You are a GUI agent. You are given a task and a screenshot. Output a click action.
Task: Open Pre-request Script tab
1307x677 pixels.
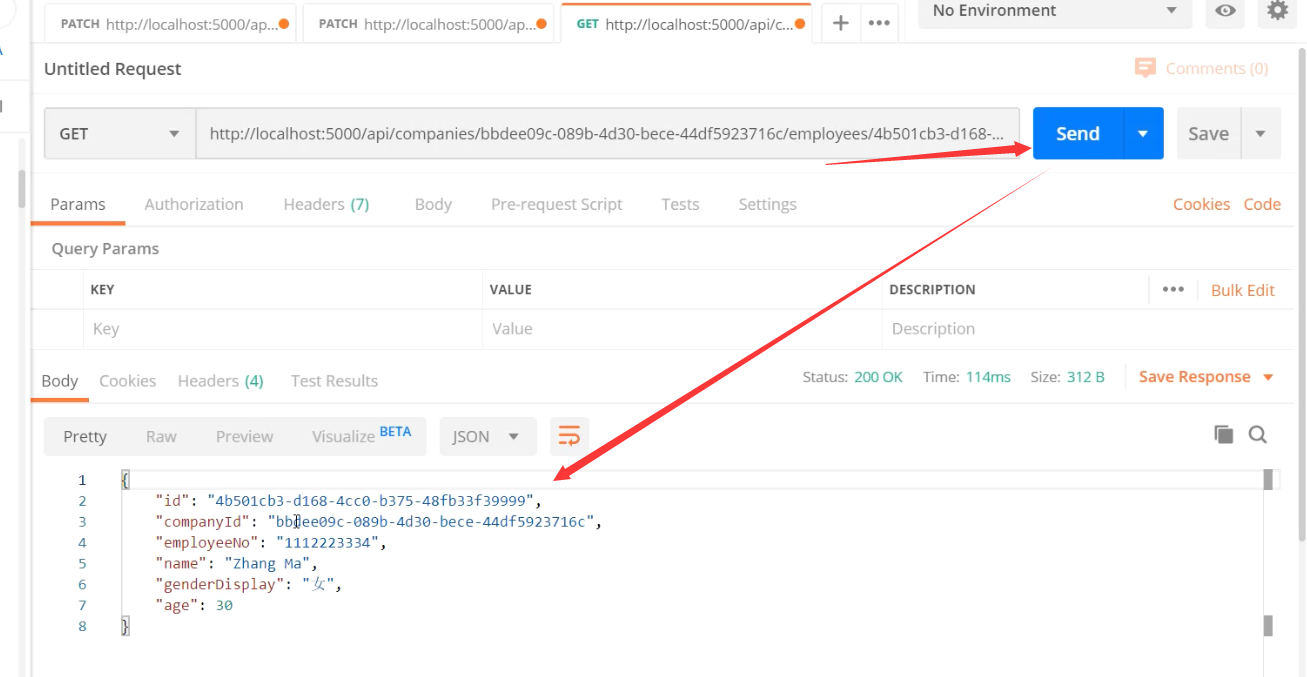click(x=556, y=204)
